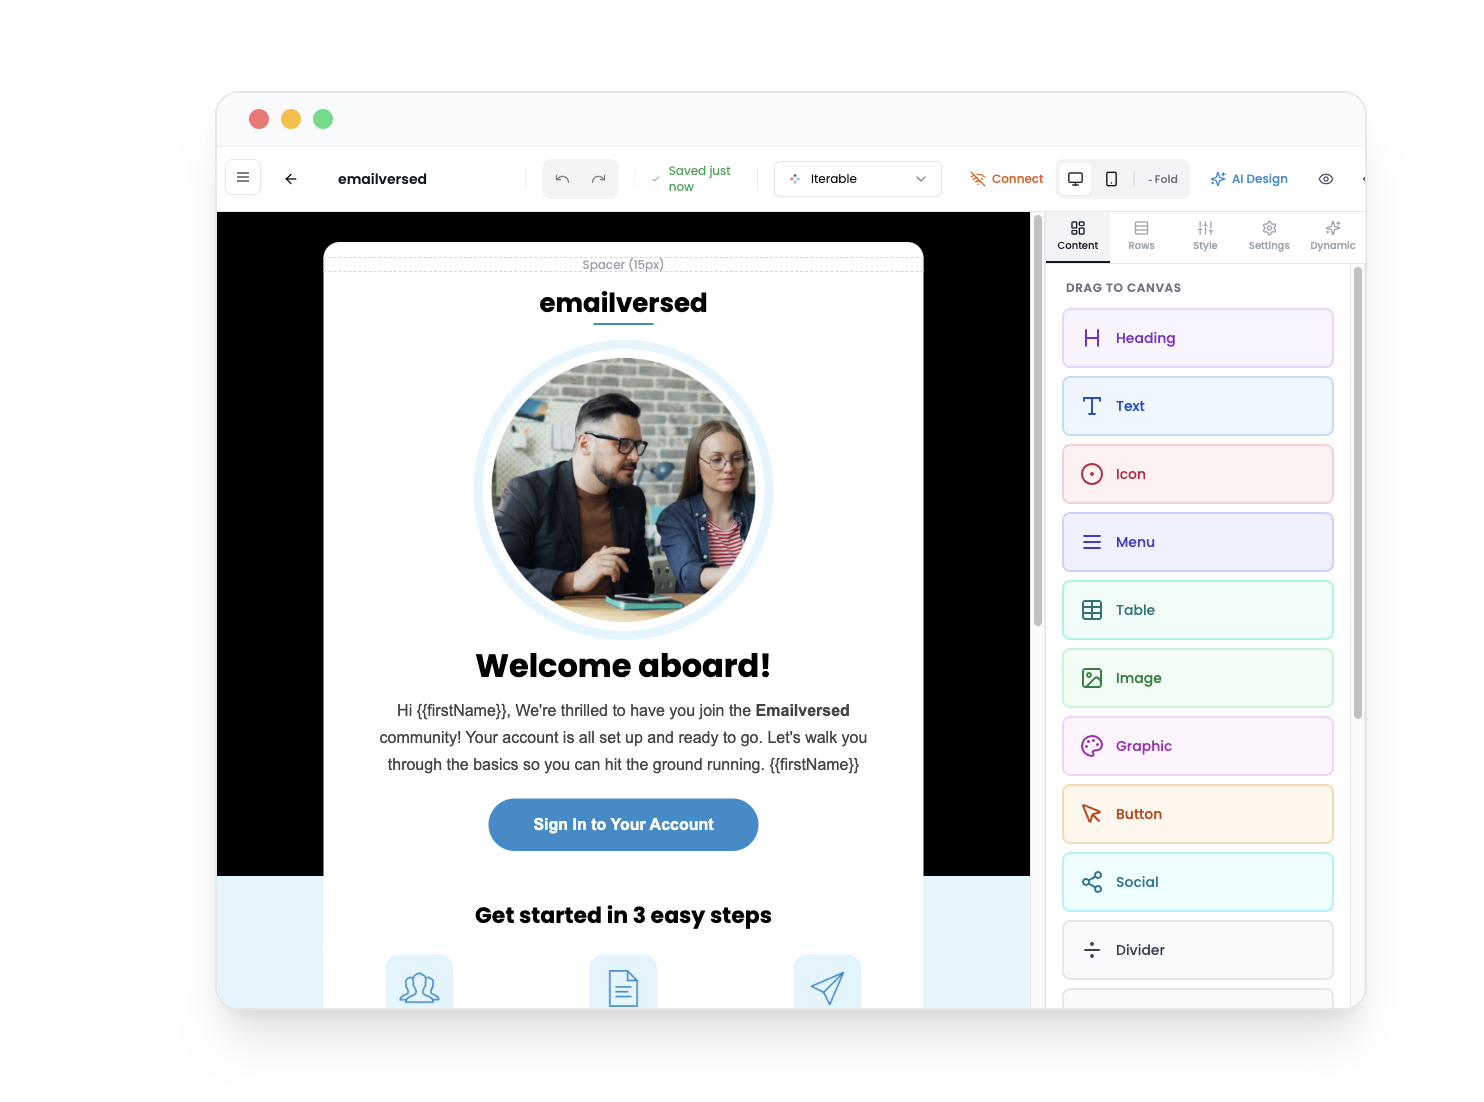Switch to mobile preview mode
Screen dimensions: 1484x1102
tap(1111, 178)
